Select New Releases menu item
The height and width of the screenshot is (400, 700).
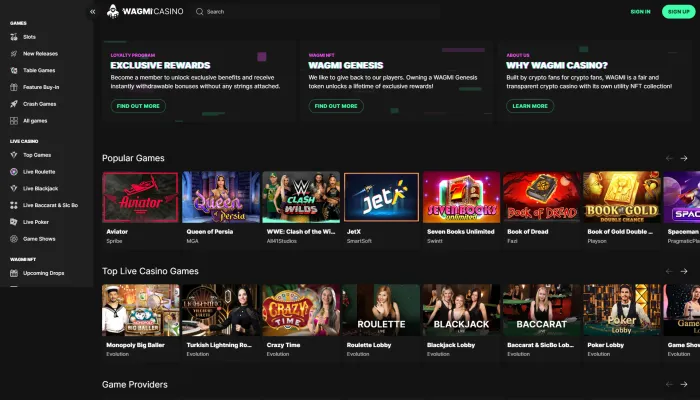tap(40, 54)
